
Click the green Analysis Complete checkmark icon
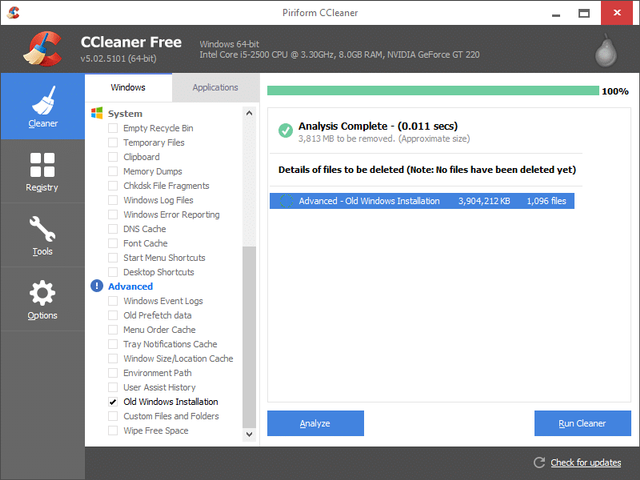pyautogui.click(x=284, y=130)
